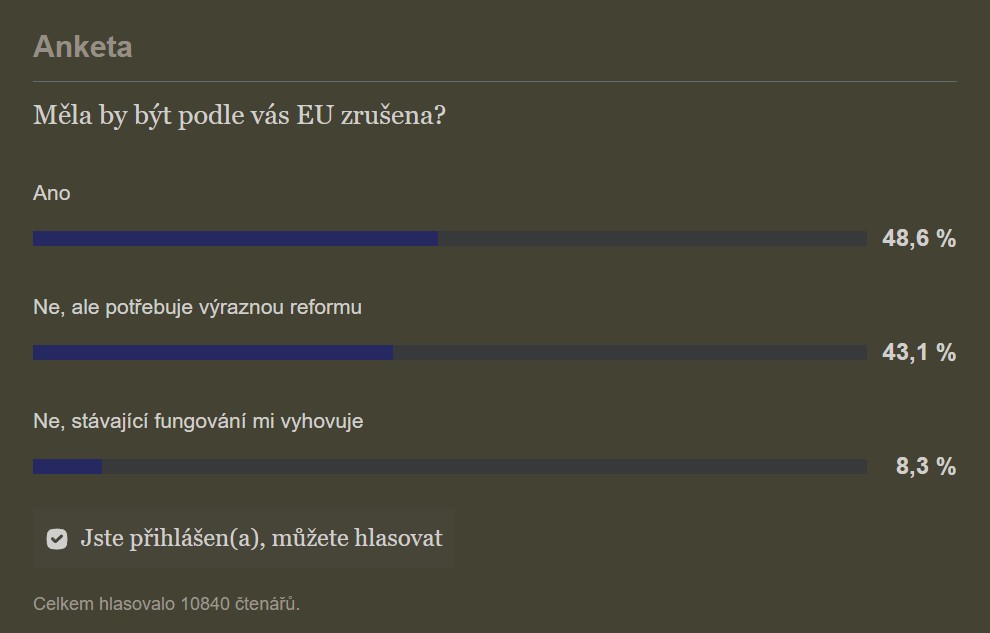Click the divider line below Anketa heading
Viewport: 990px width, 633px height.
495,81
